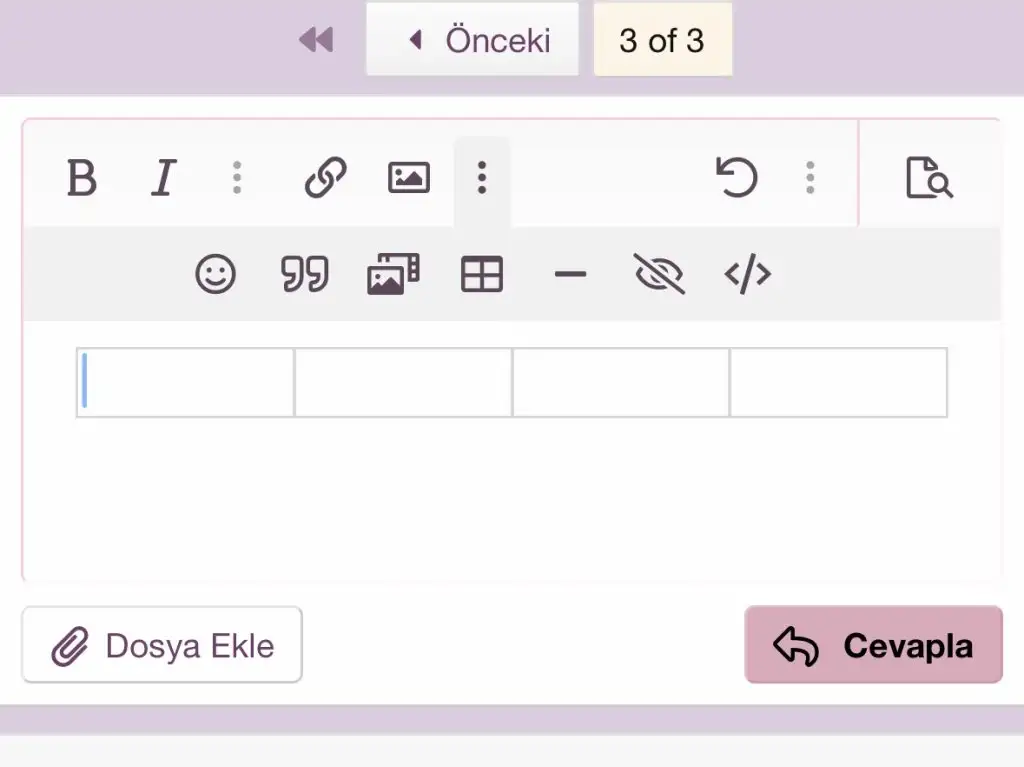Screen dimensions: 1024x767
Task: Insert a code block
Action: [748, 274]
